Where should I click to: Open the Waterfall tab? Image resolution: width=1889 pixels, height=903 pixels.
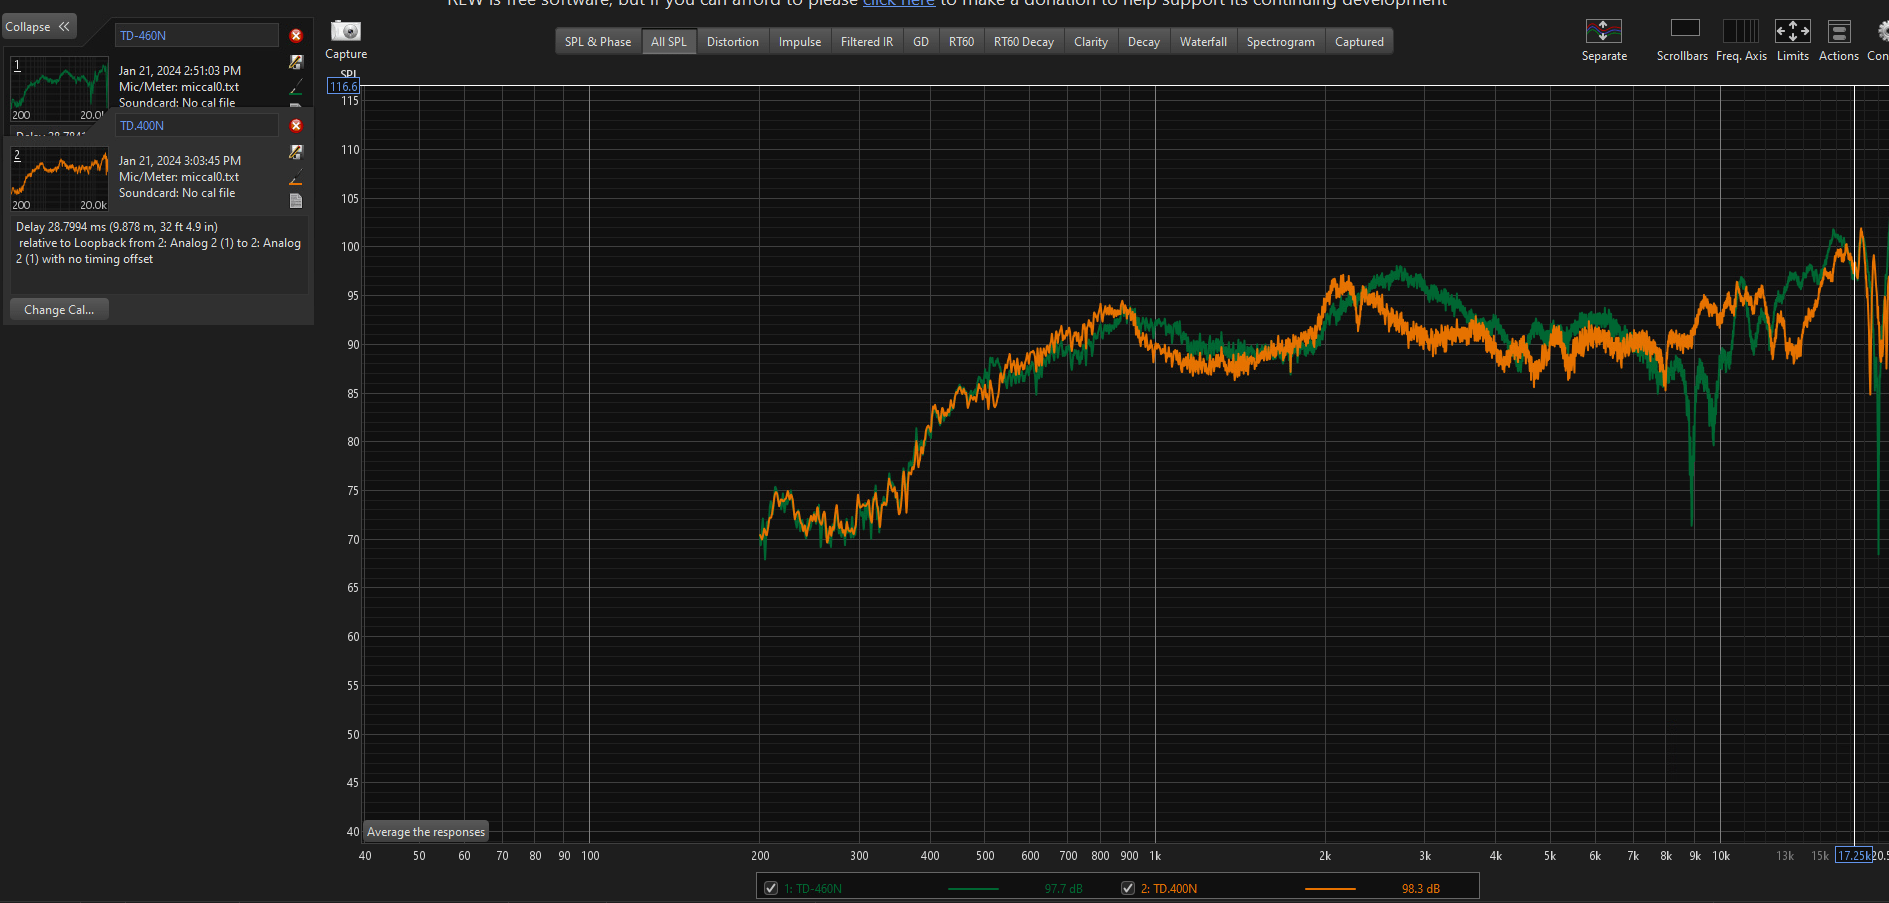coord(1203,42)
